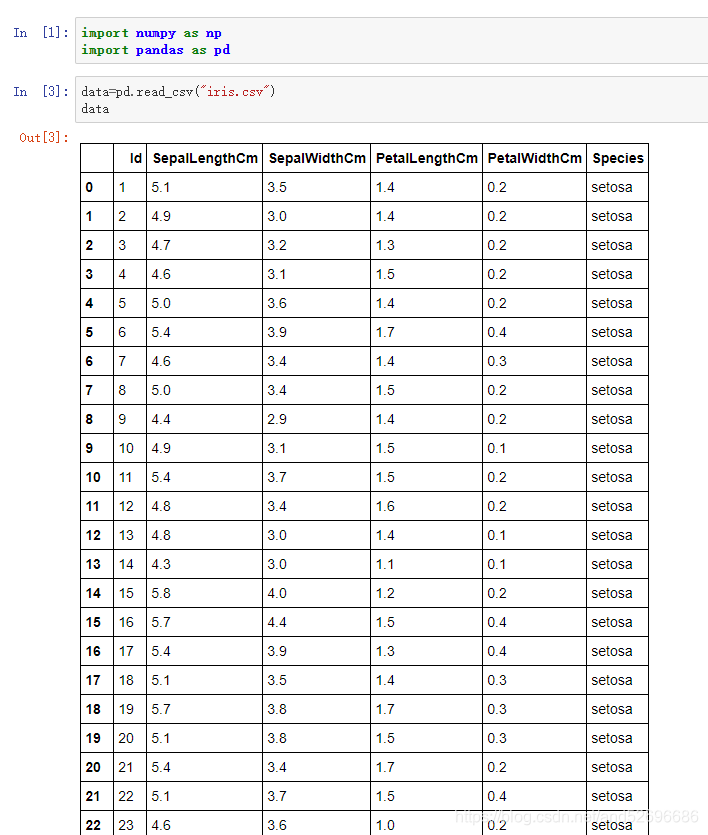708x835 pixels.
Task: Click PetalLengthCm 1.0 in row 22
Action: [385, 825]
